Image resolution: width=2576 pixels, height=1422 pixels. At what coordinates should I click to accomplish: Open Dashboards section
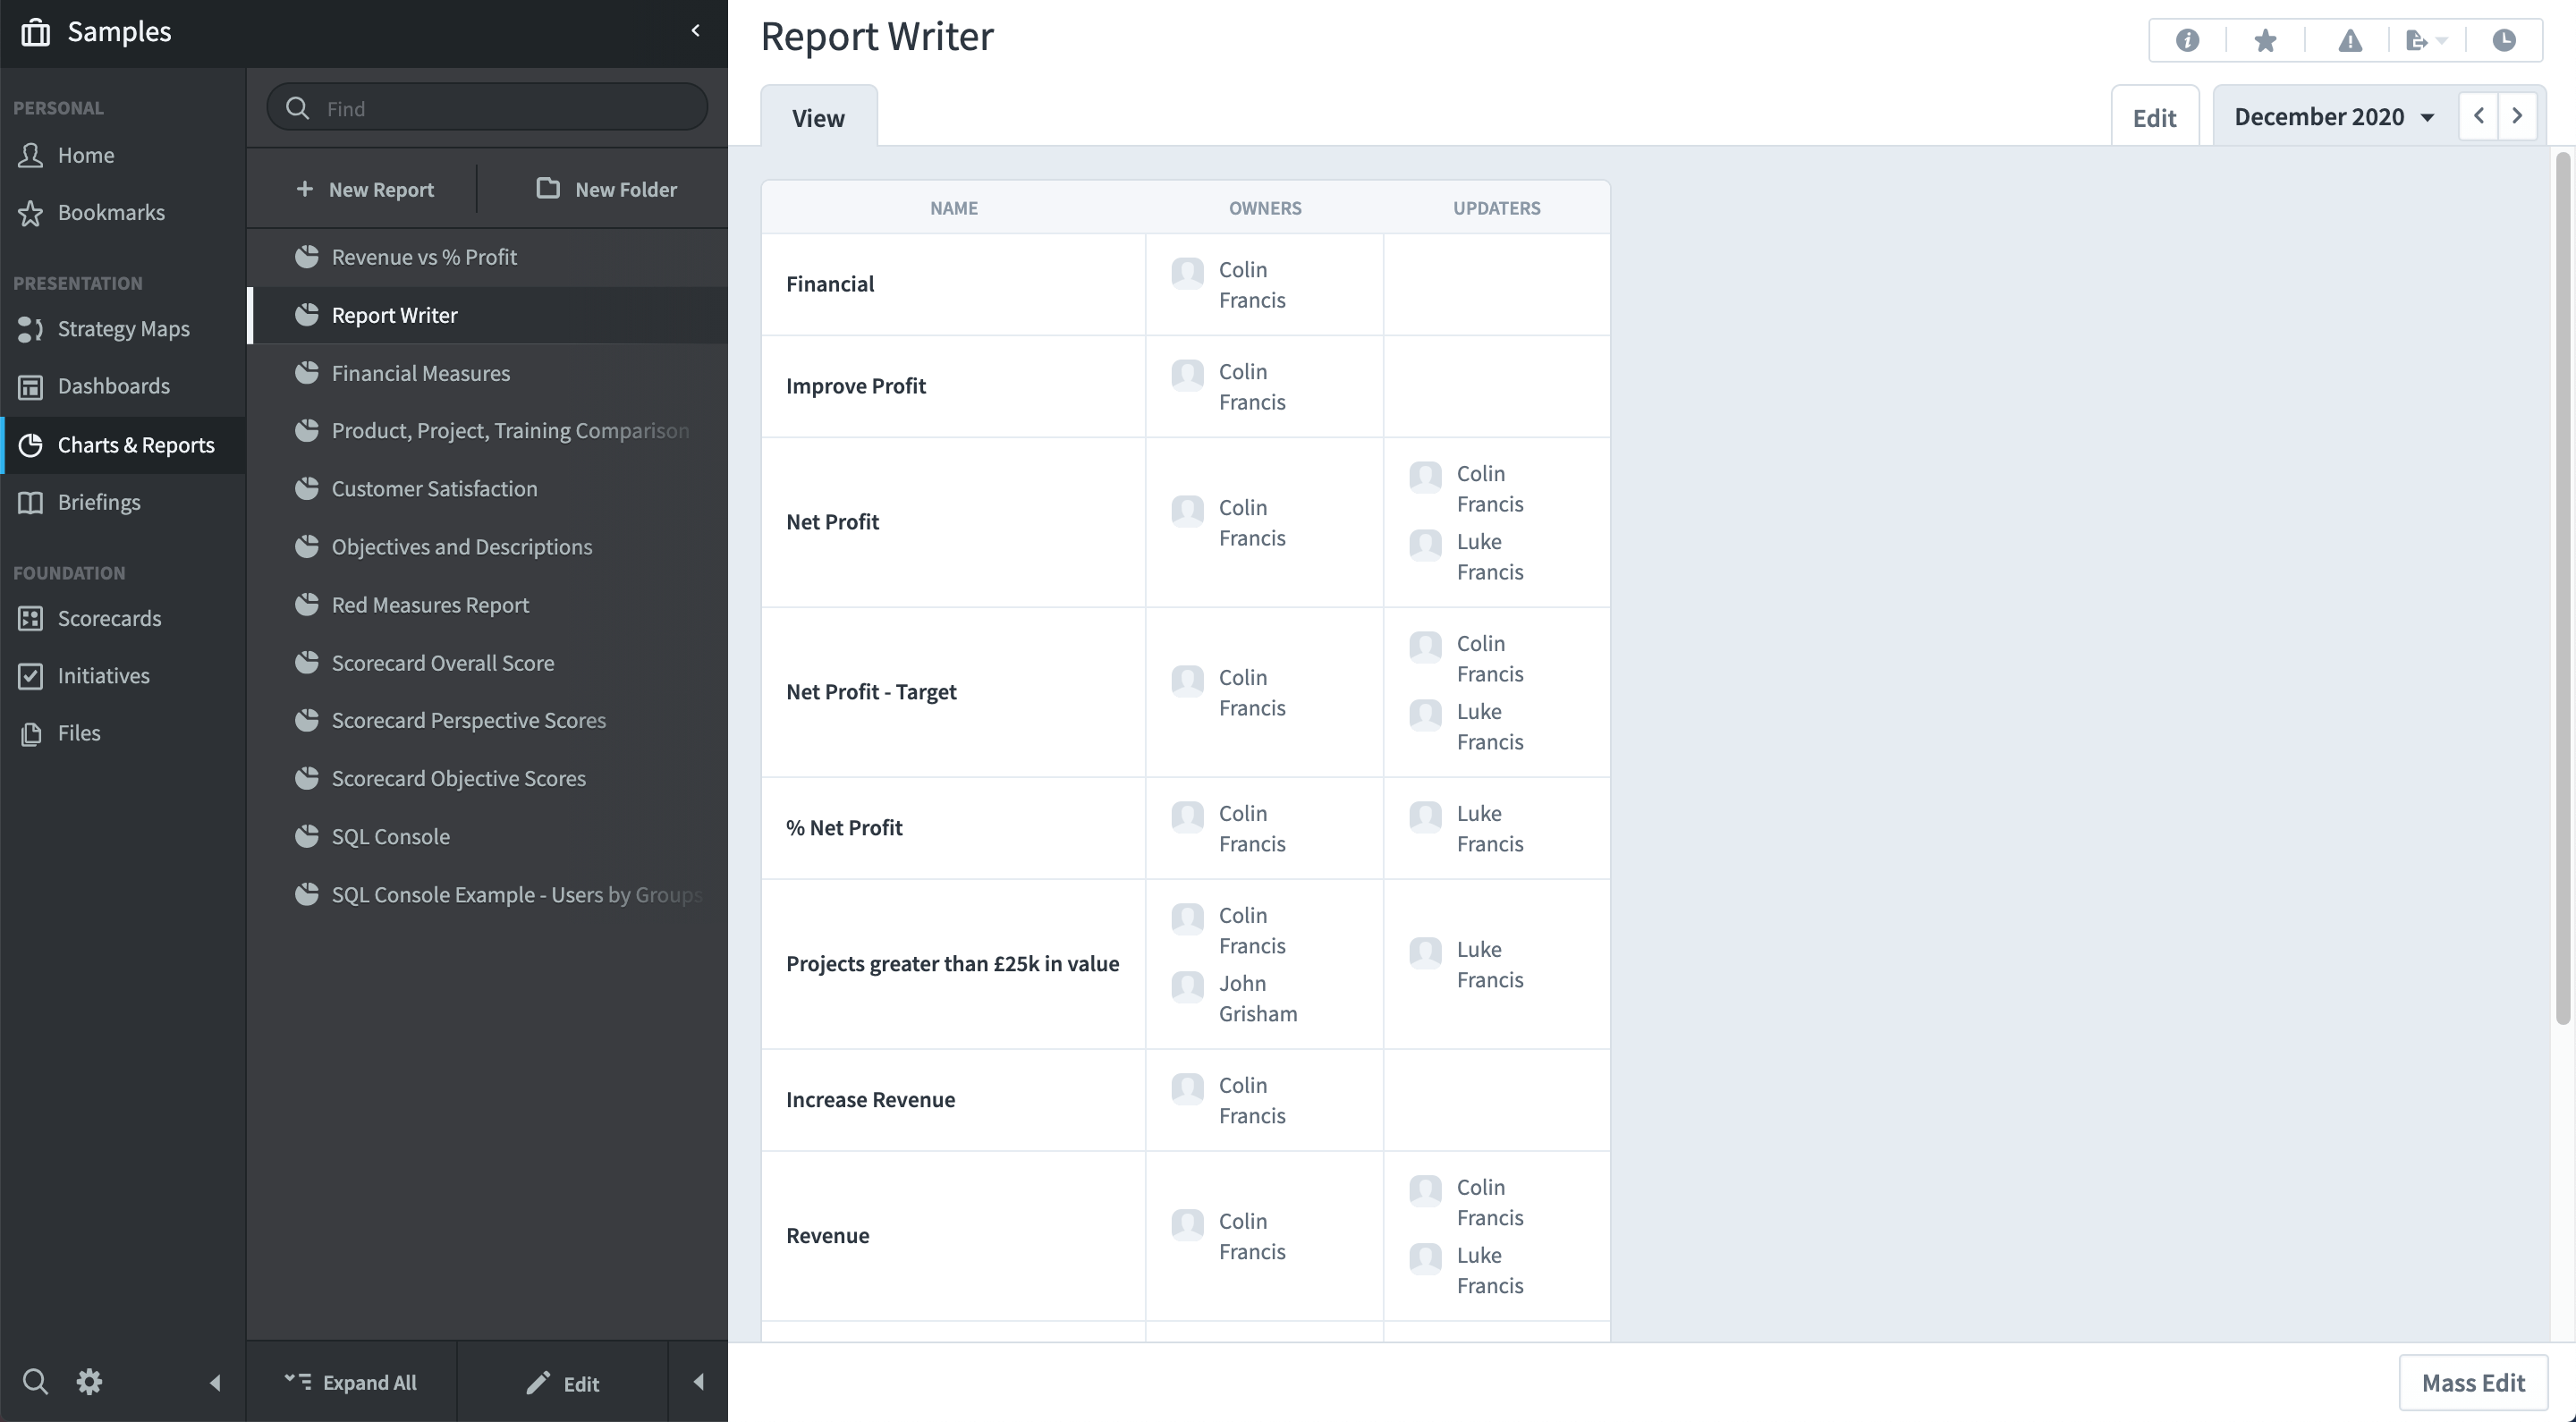tap(123, 386)
